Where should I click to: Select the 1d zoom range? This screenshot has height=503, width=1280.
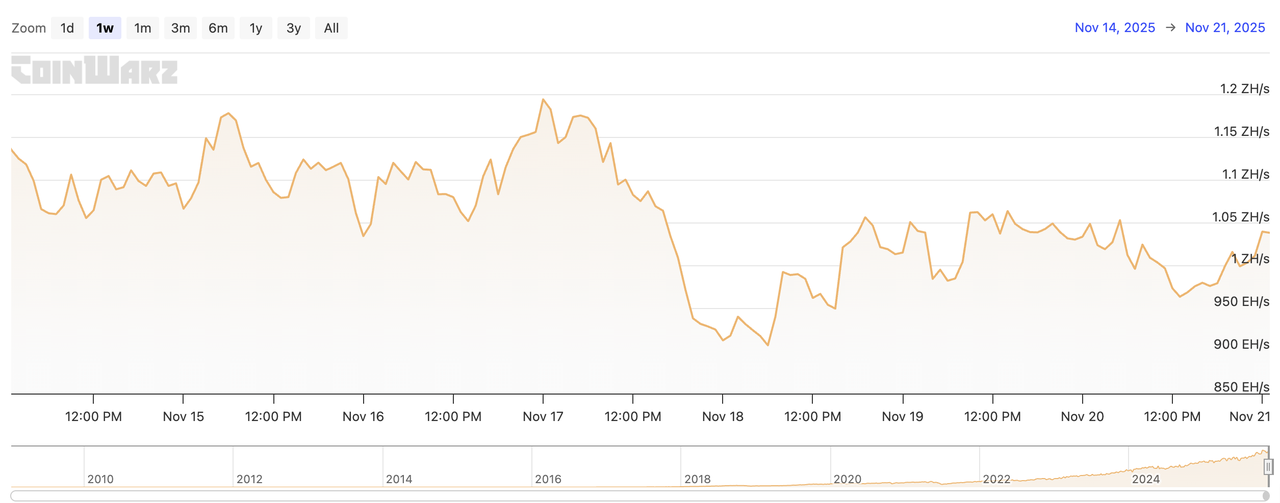[67, 28]
